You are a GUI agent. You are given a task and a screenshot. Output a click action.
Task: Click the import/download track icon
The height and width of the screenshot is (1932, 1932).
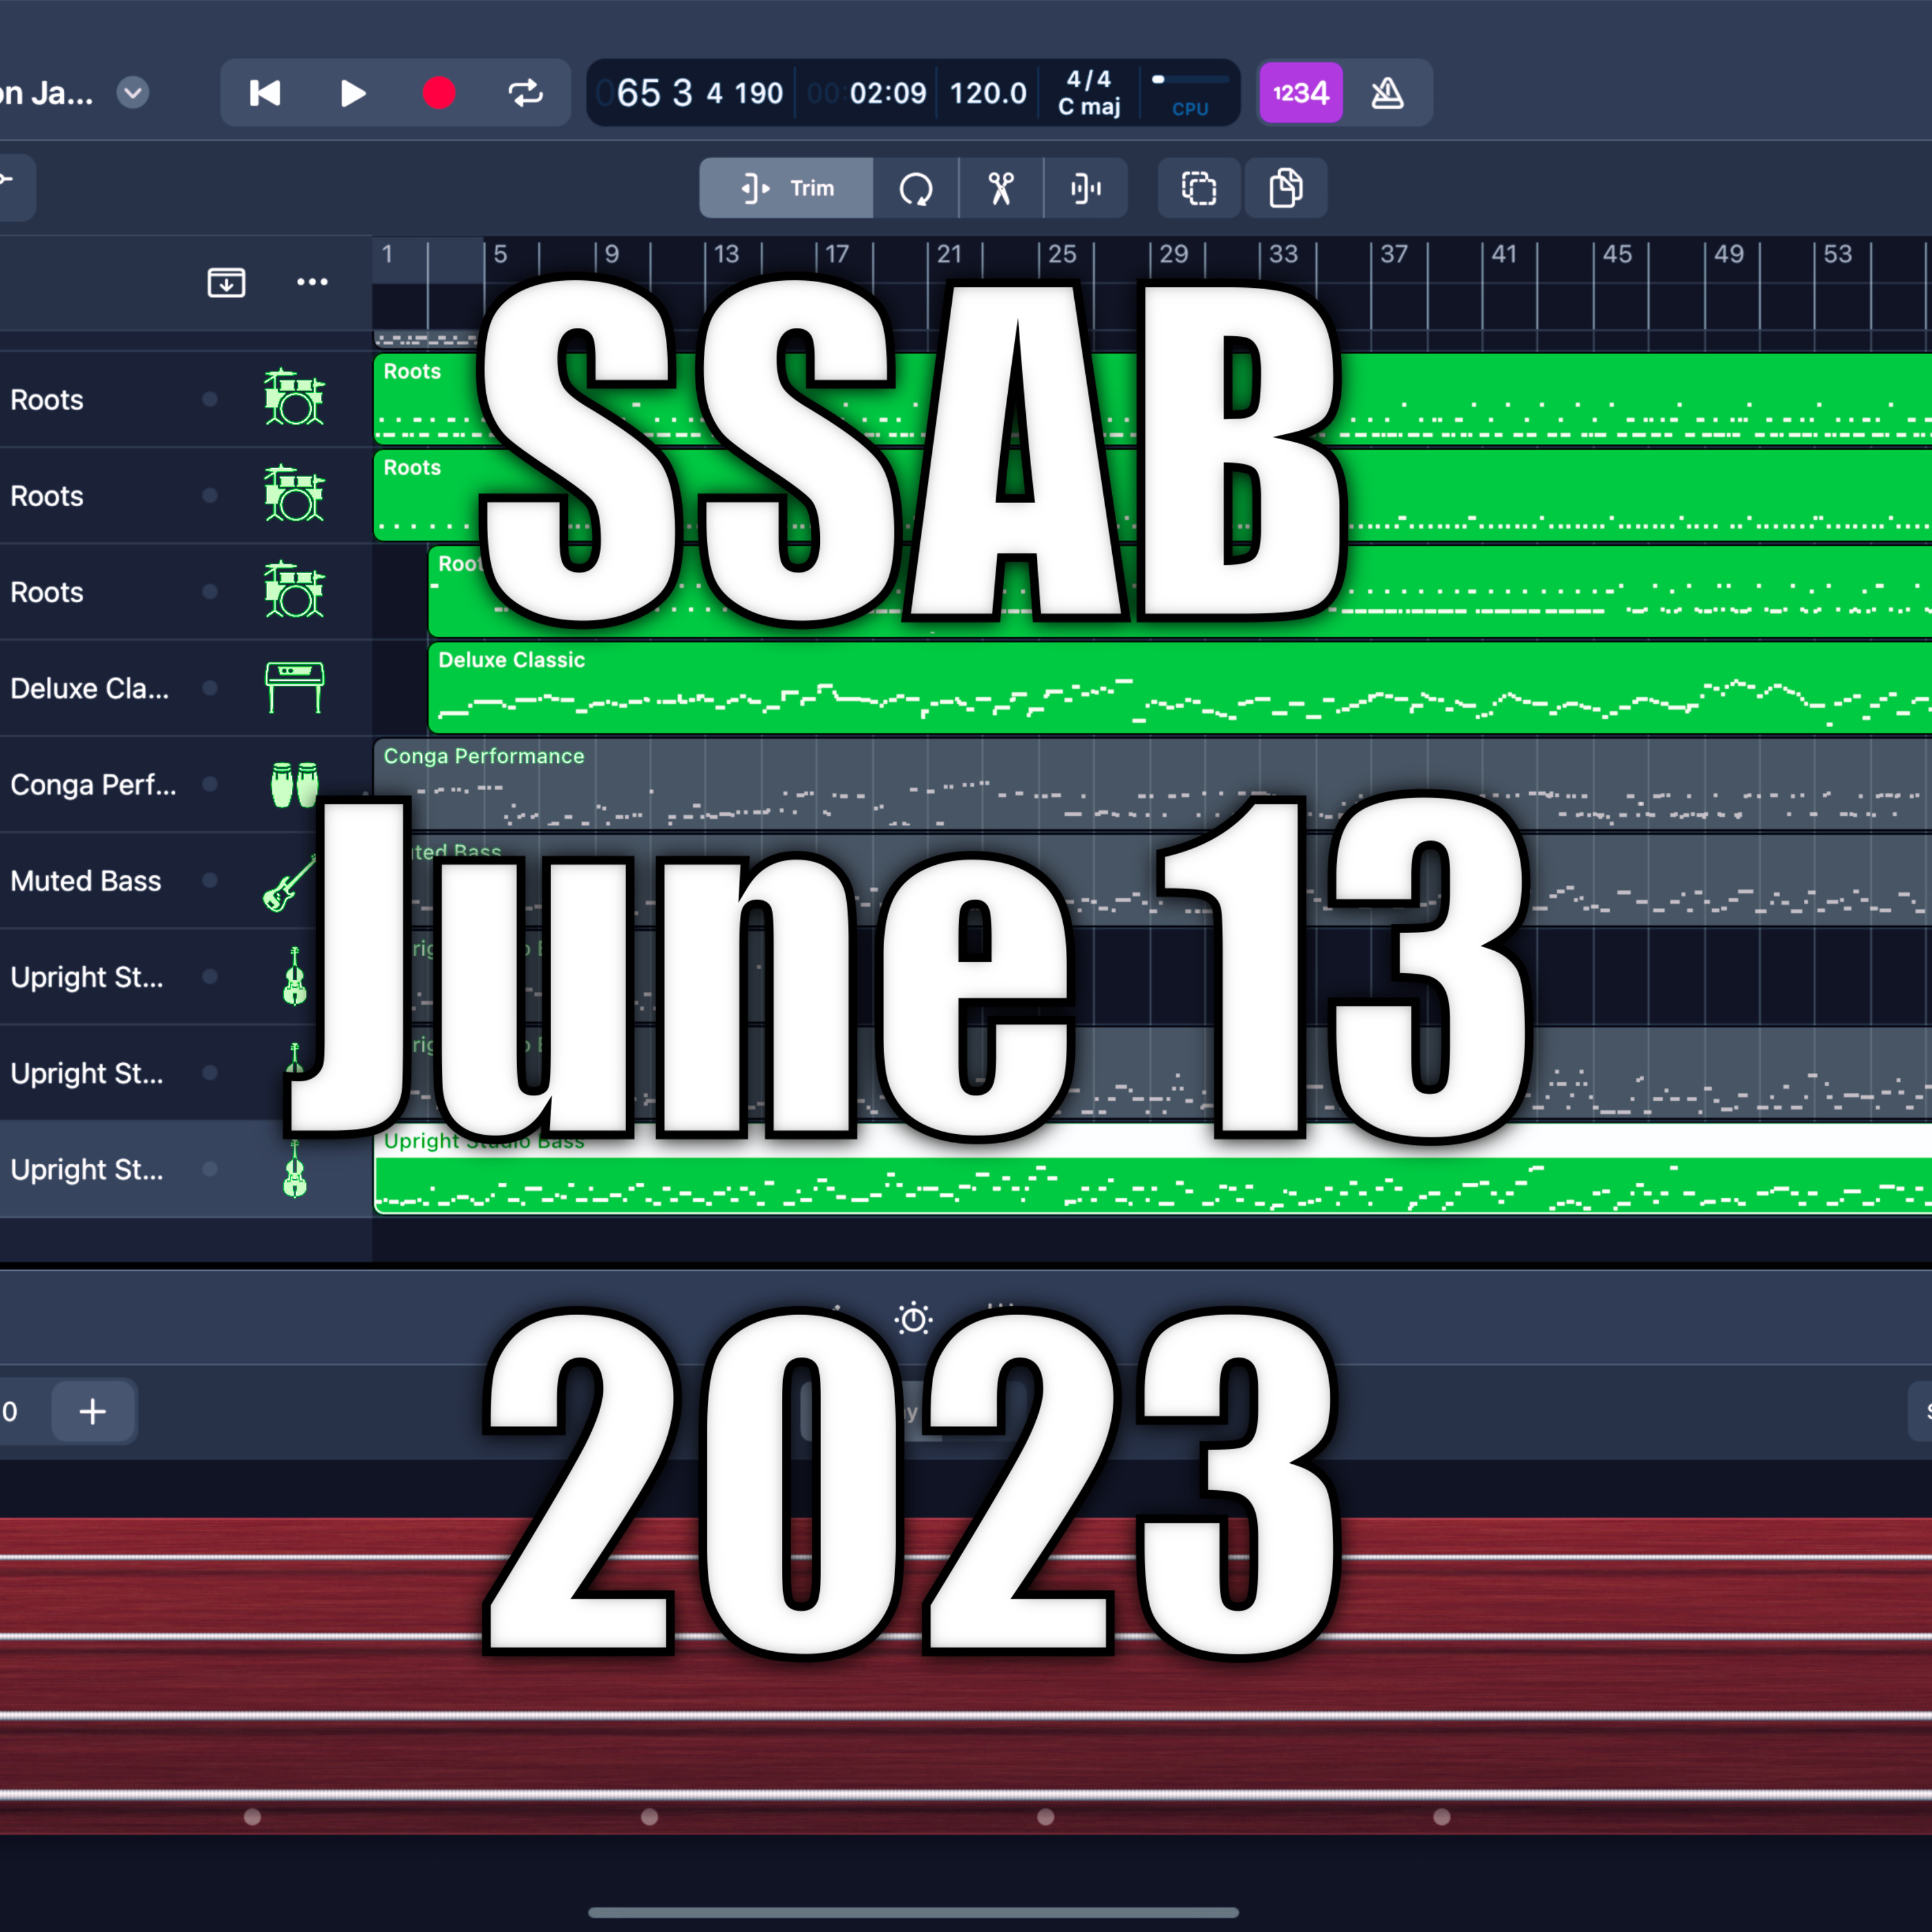point(226,282)
